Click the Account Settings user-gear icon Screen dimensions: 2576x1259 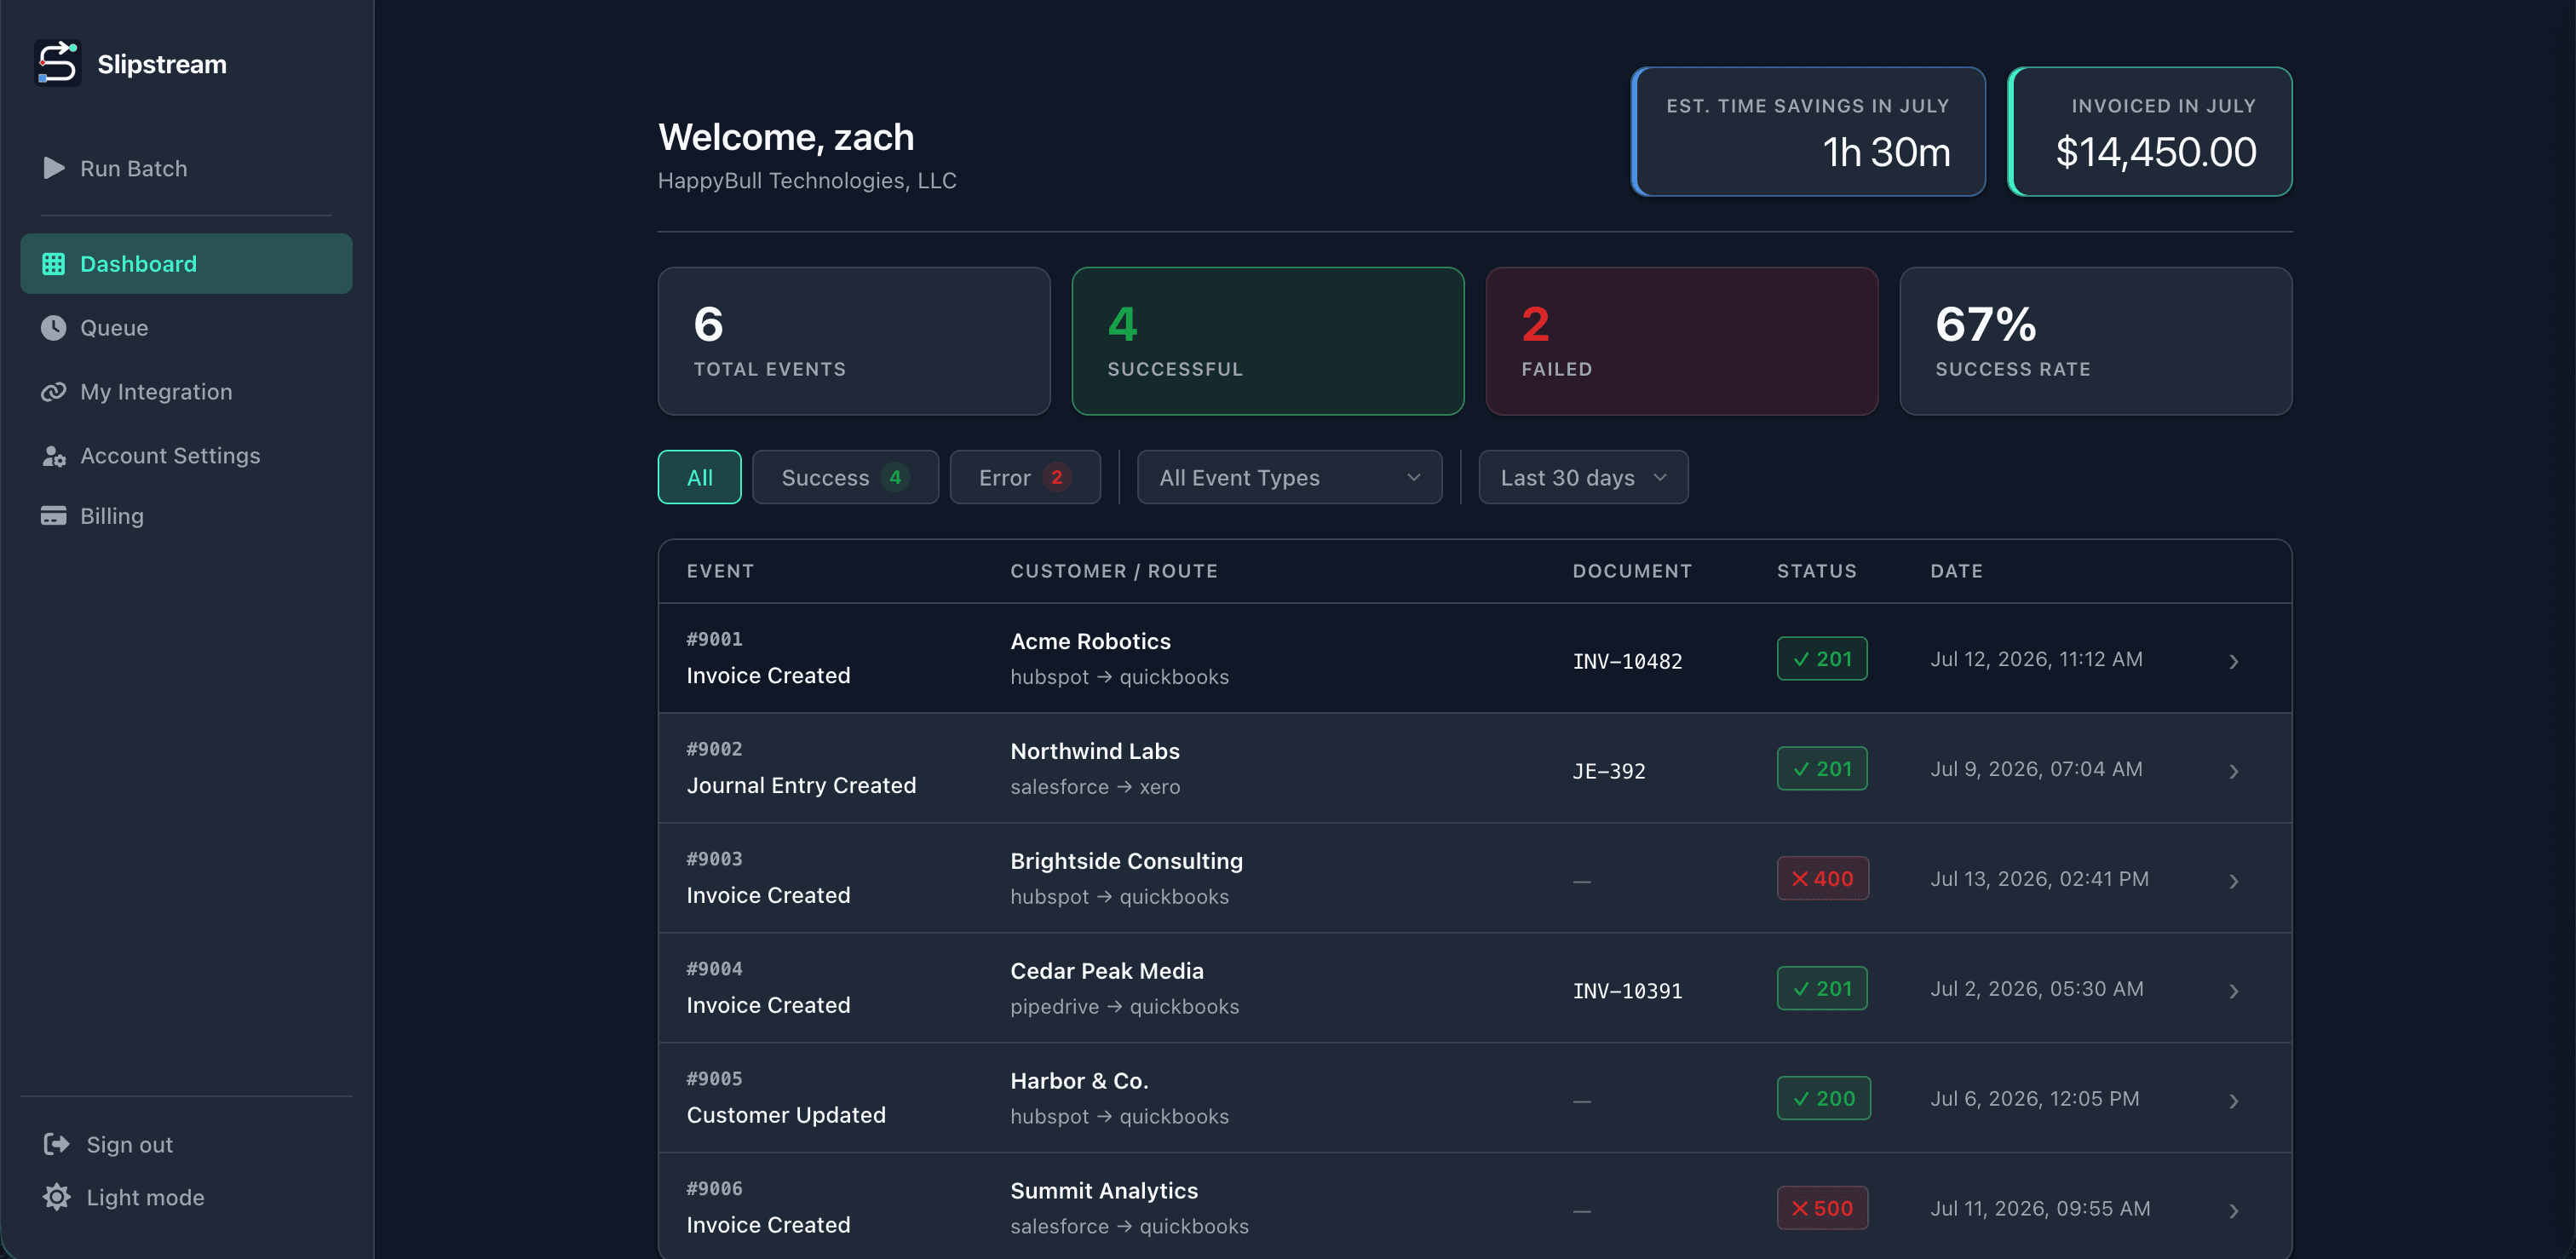53,456
